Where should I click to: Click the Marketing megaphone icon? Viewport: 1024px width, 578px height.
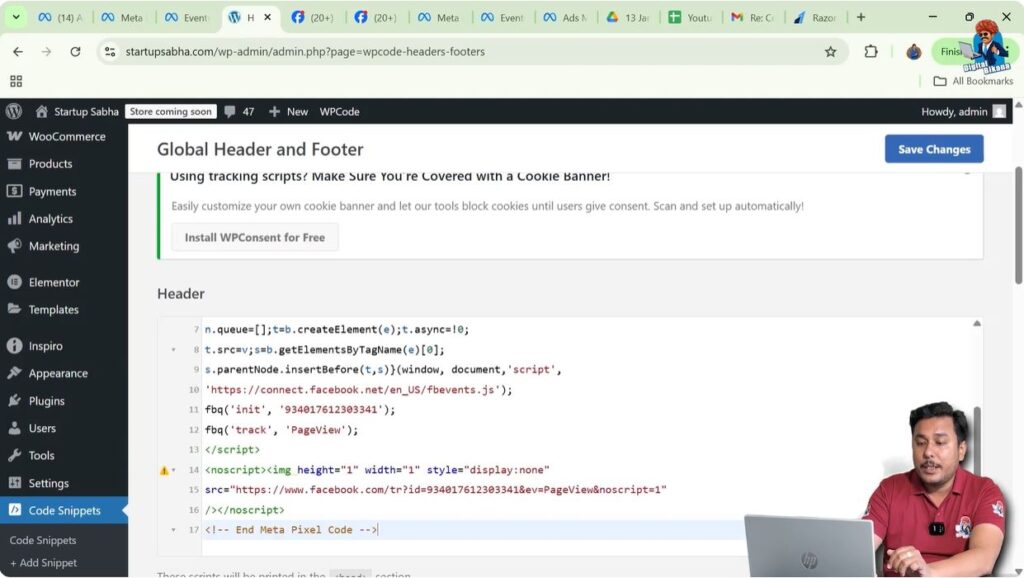tap(14, 246)
